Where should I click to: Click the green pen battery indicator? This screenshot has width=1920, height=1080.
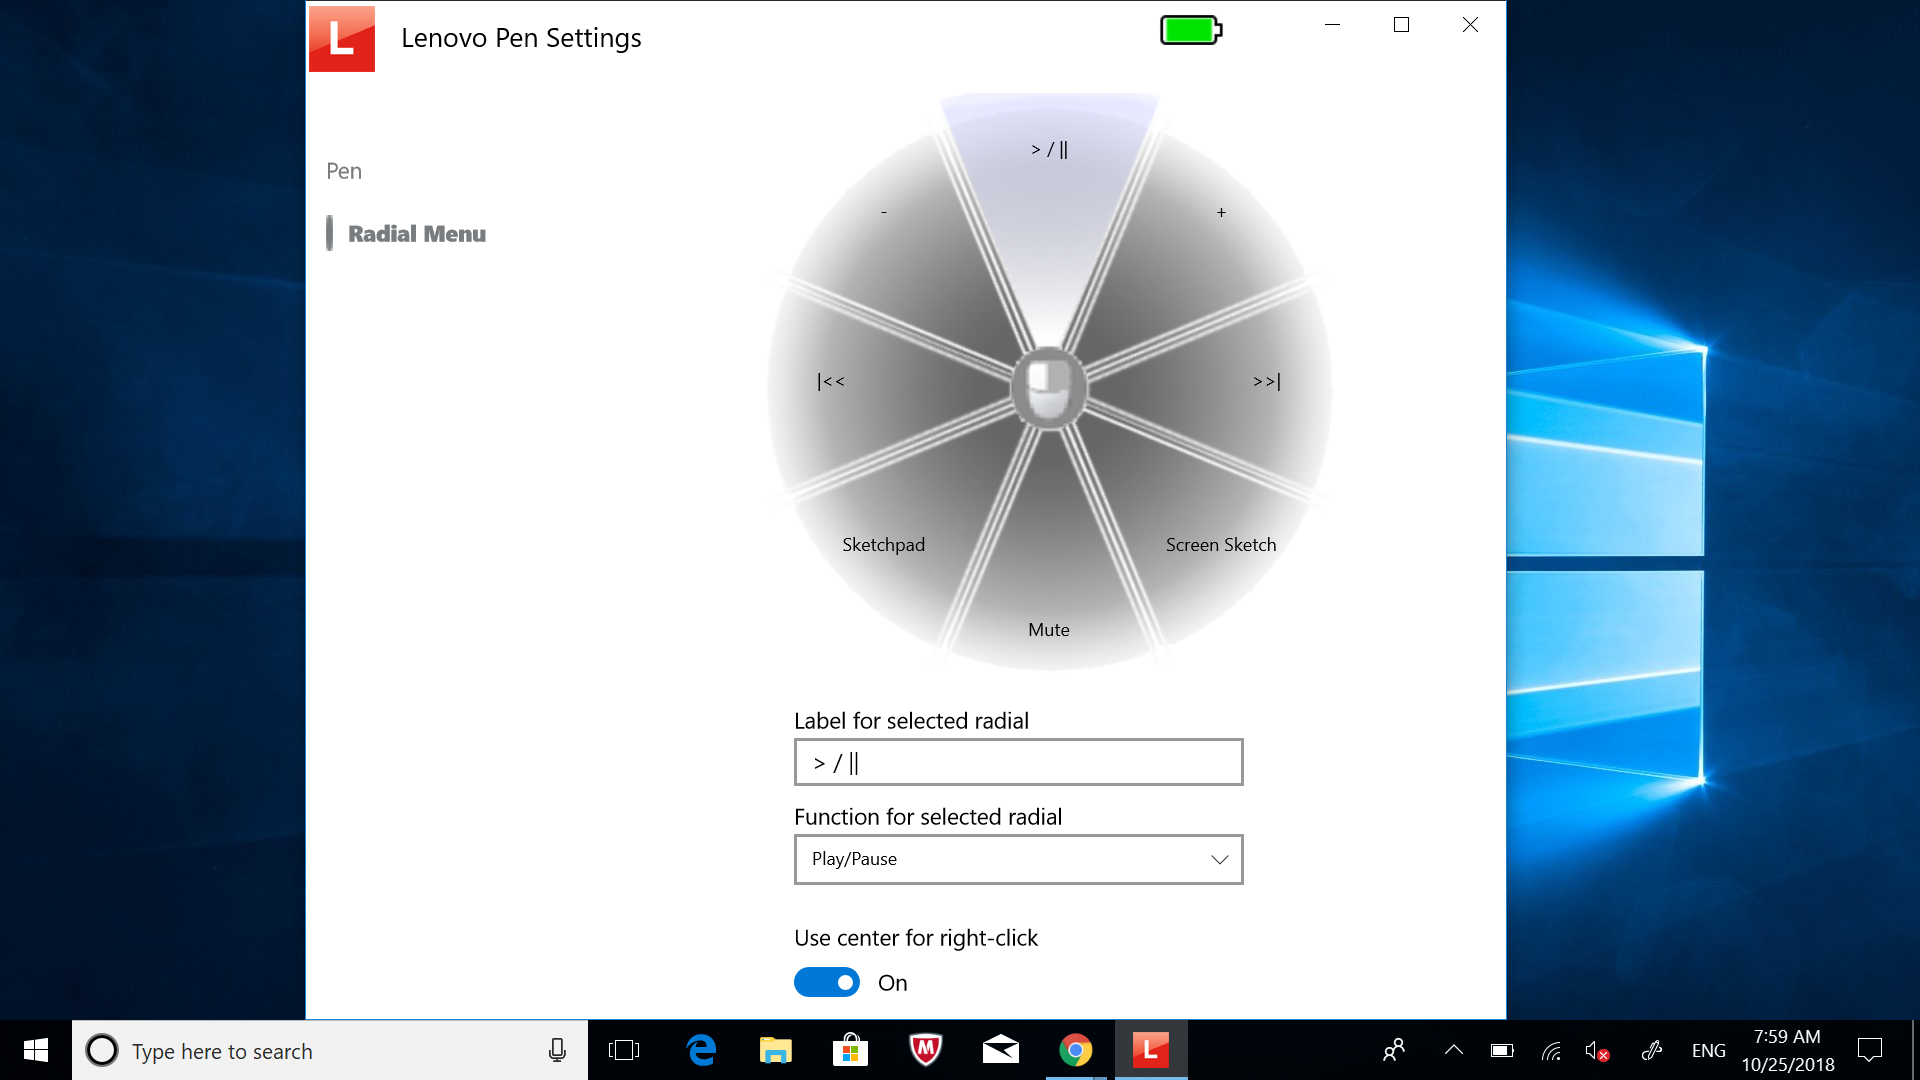1191,30
